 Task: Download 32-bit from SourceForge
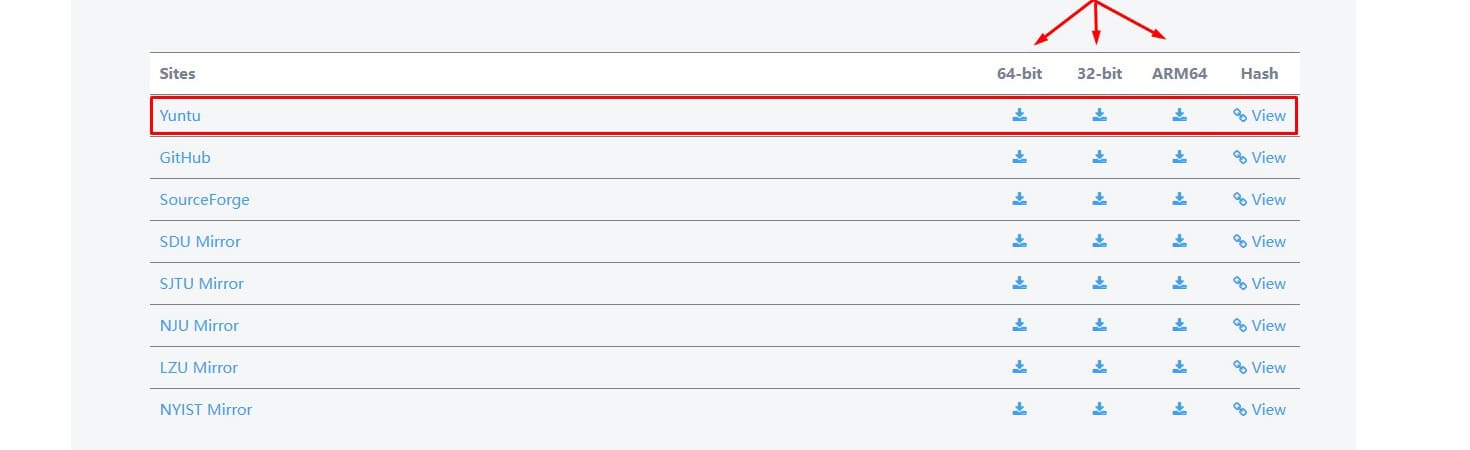pyautogui.click(x=1099, y=199)
